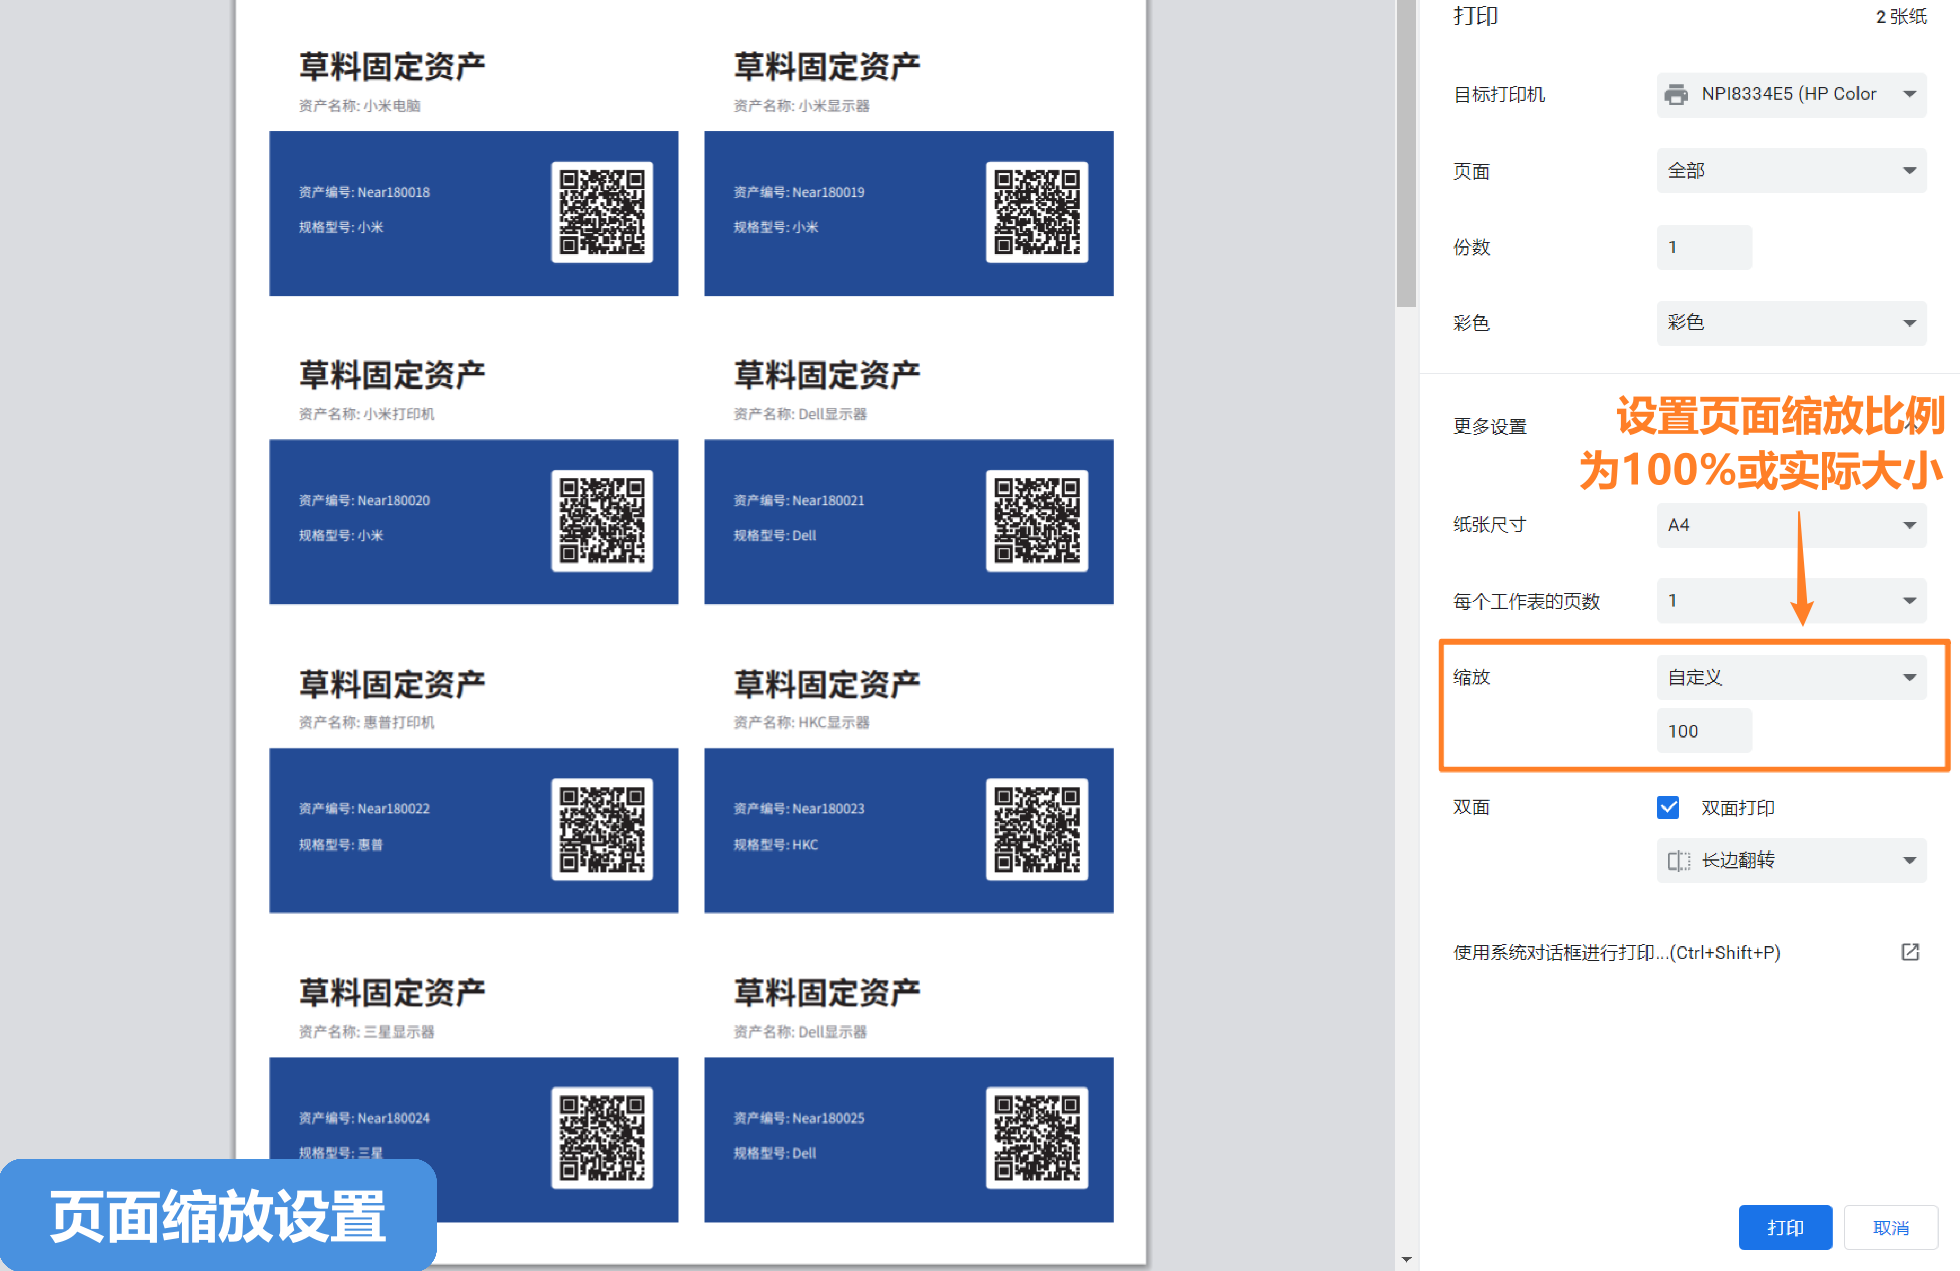Viewport: 1960px width, 1271px height.
Task: Click the text 资产名称: HKC显示器
Action: pos(802,722)
